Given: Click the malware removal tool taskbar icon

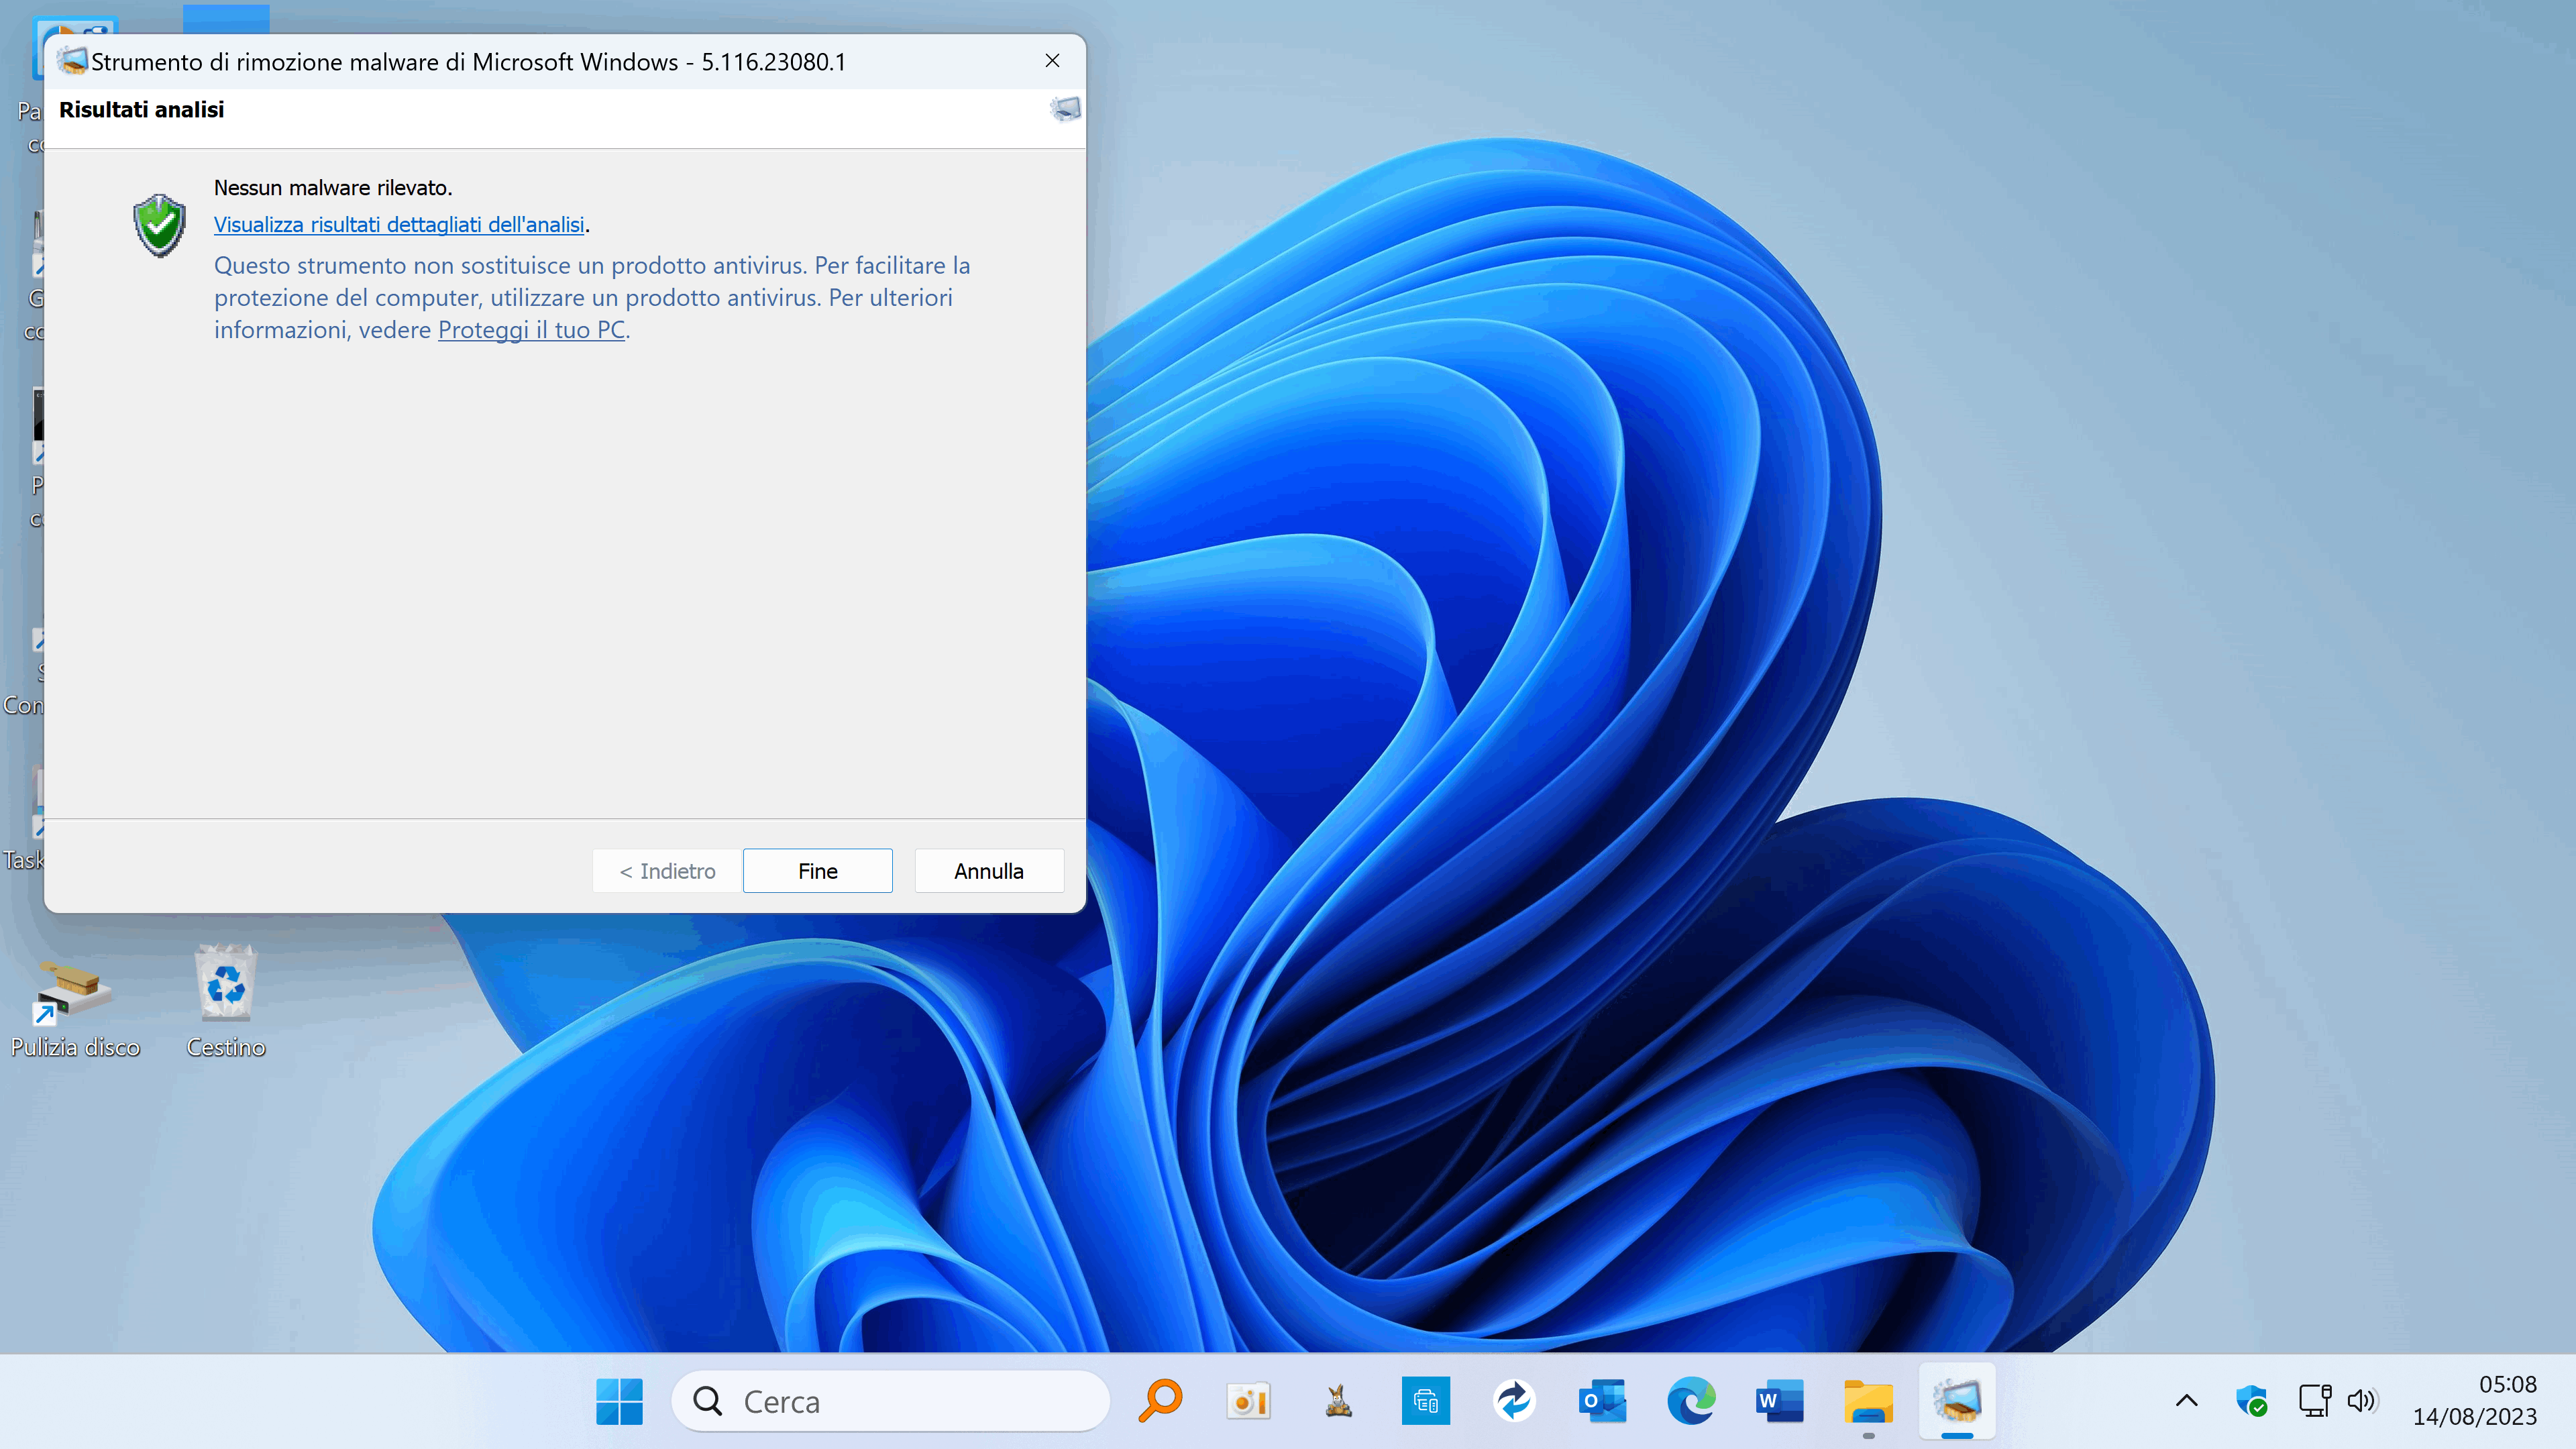Looking at the screenshot, I should (x=1957, y=1401).
